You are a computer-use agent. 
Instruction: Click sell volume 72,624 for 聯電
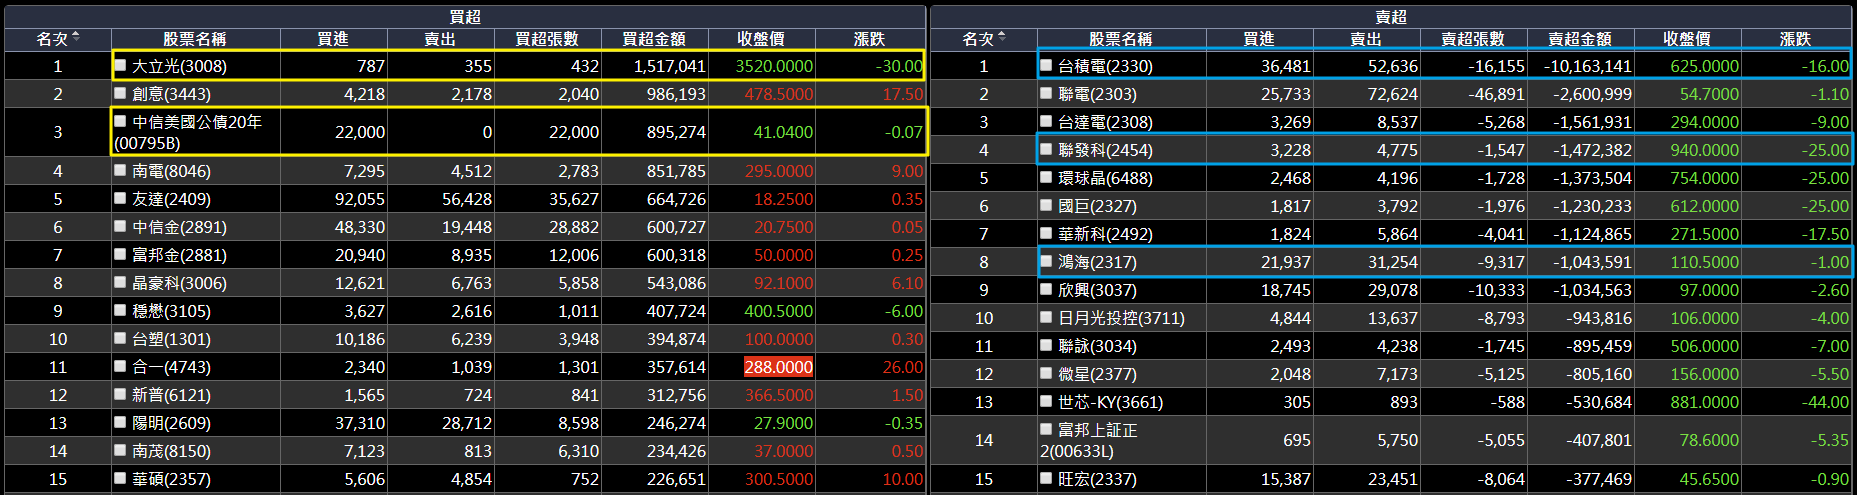click(x=1393, y=94)
